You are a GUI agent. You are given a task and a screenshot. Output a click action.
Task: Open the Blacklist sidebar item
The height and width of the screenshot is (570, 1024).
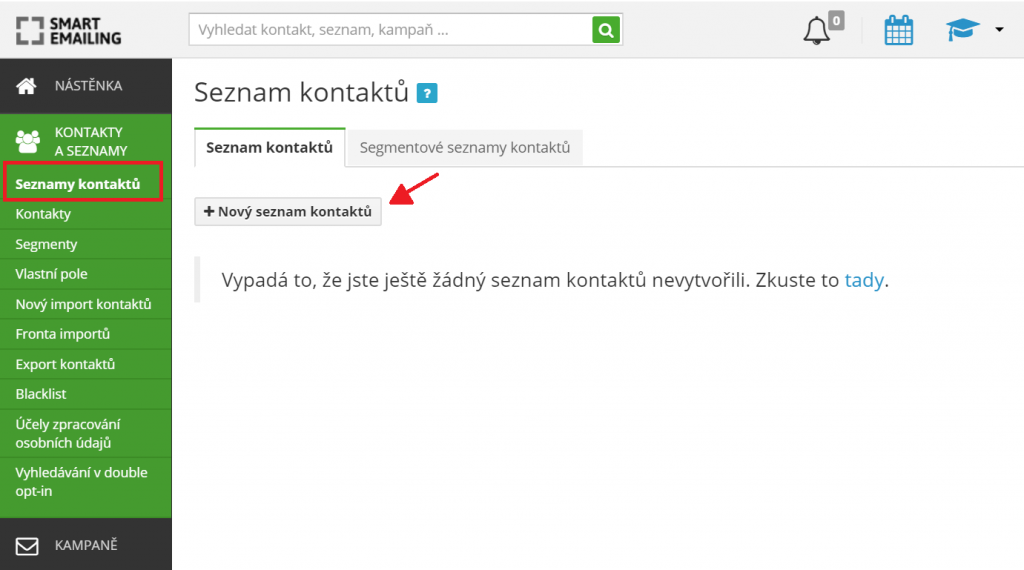pos(41,394)
